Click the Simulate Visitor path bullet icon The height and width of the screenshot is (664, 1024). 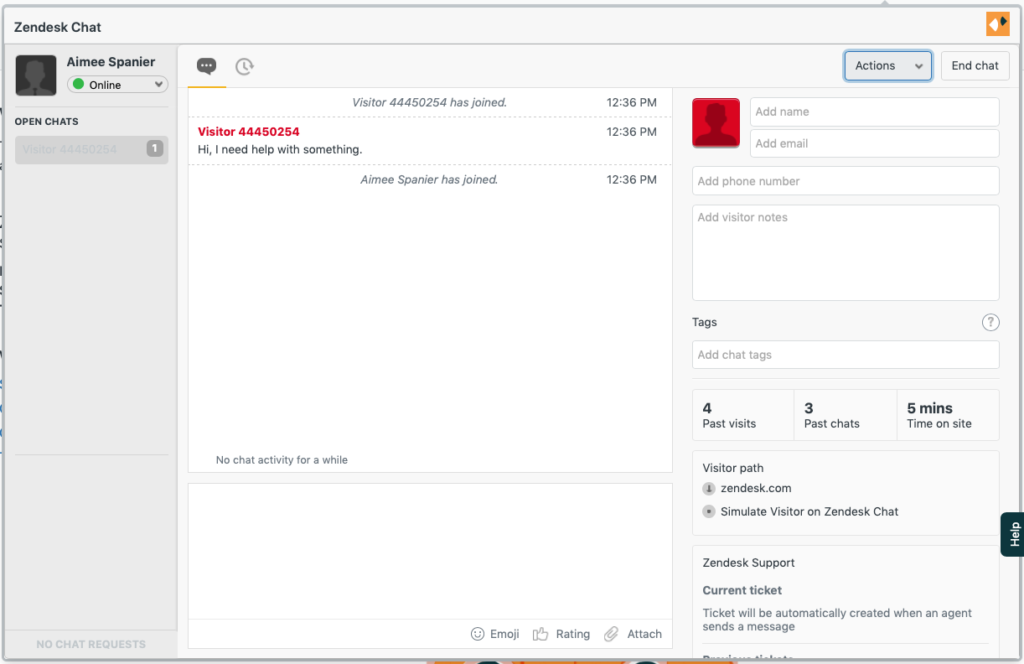709,512
